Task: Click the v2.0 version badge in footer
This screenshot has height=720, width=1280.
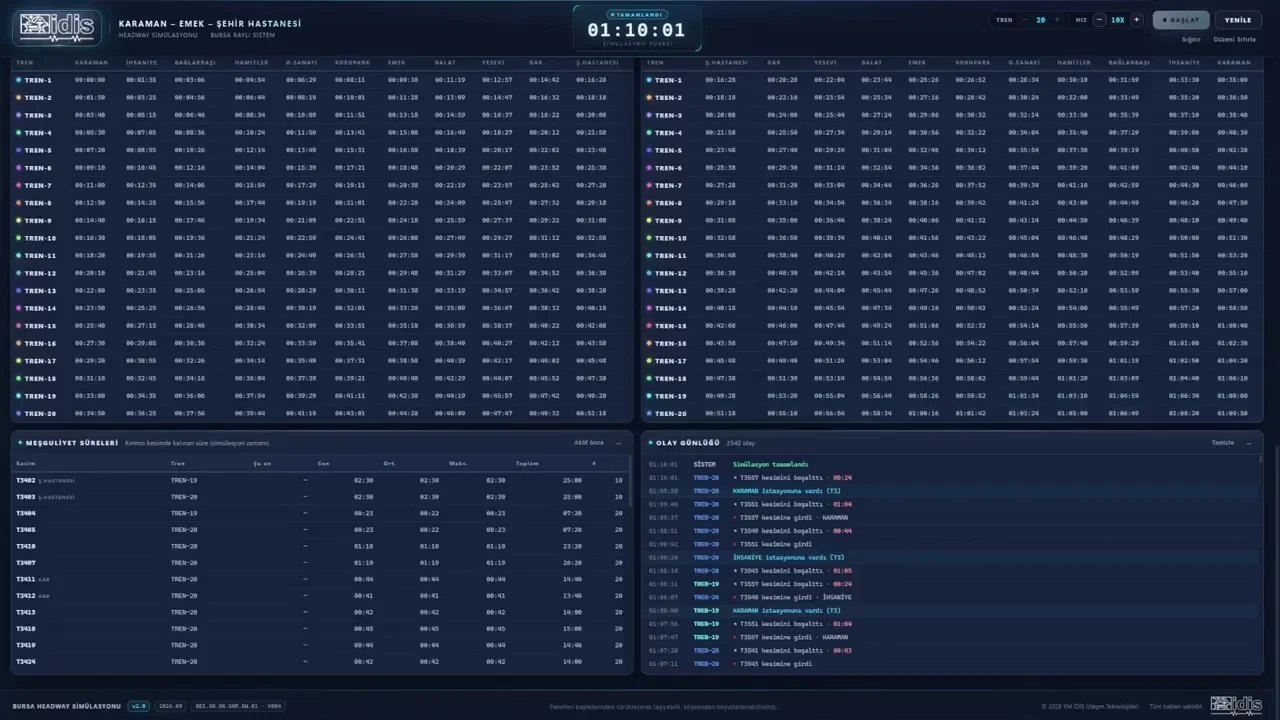Action: click(x=138, y=706)
